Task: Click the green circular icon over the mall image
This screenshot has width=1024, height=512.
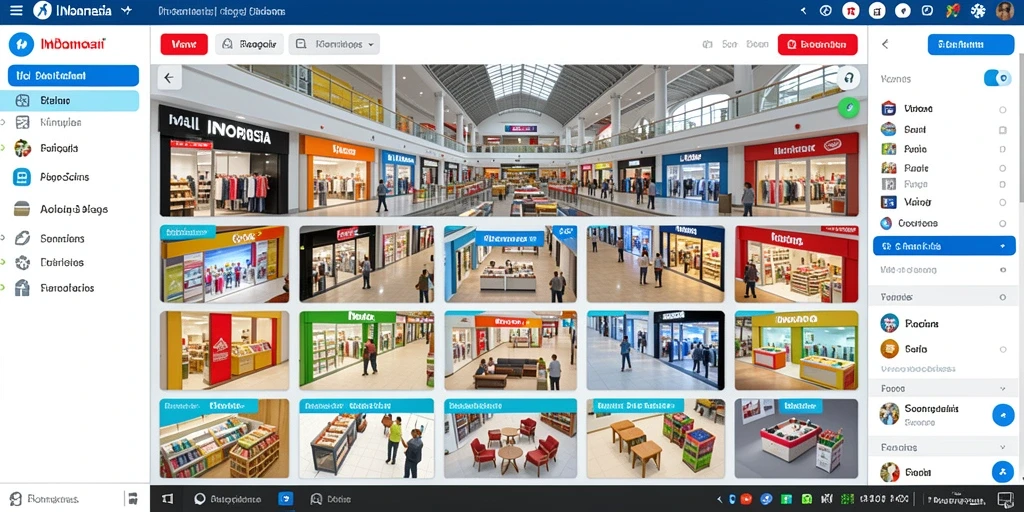Action: (848, 107)
